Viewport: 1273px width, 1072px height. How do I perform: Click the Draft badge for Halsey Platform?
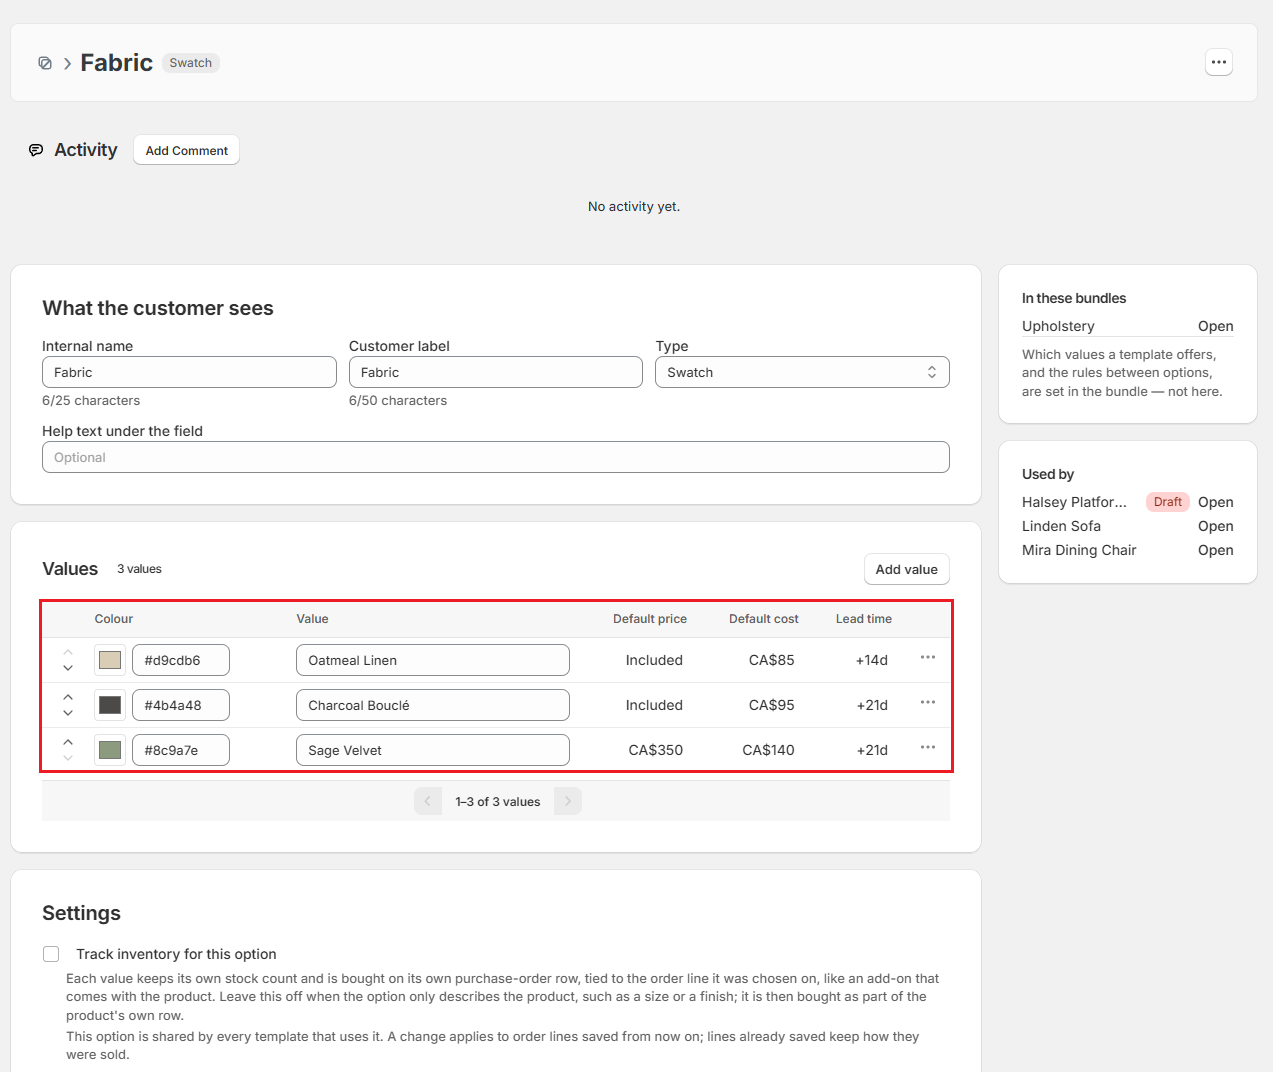coord(1167,502)
